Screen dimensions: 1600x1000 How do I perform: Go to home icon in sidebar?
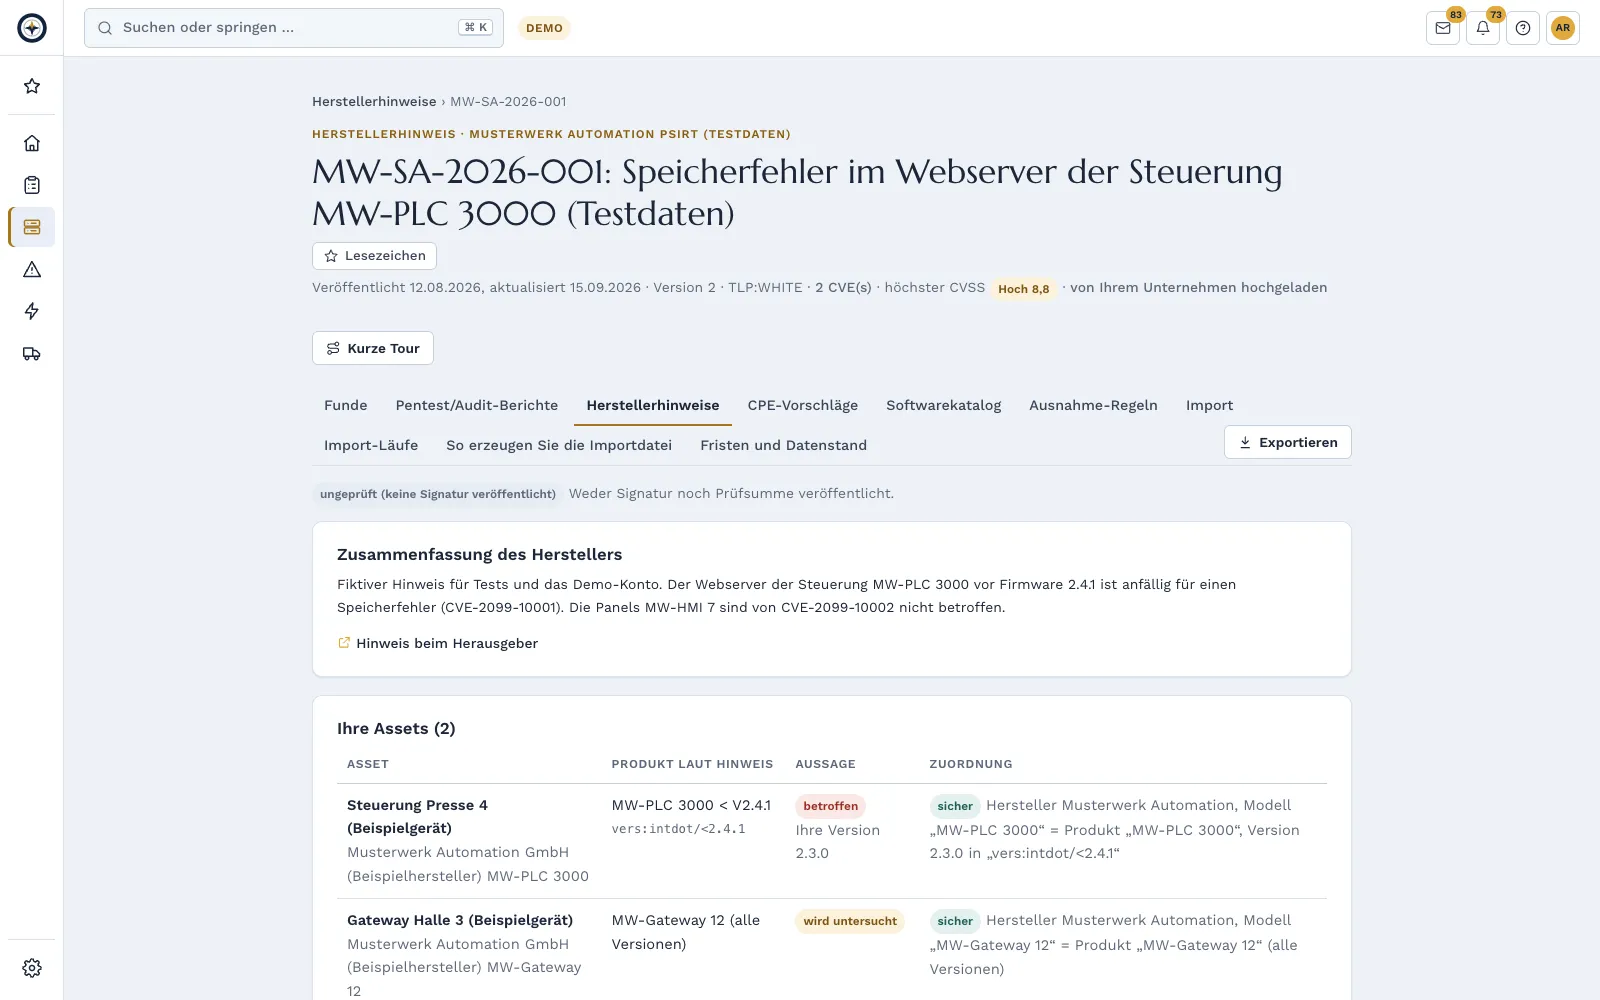(x=32, y=143)
